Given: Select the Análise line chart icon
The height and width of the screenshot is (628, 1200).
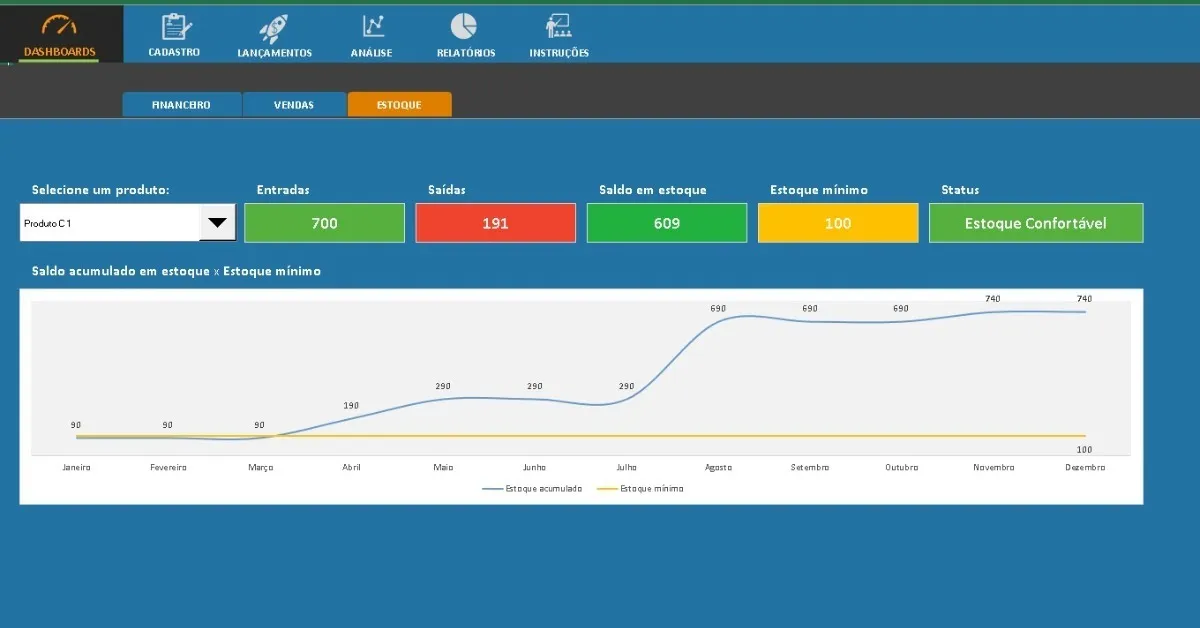Looking at the screenshot, I should tap(373, 27).
